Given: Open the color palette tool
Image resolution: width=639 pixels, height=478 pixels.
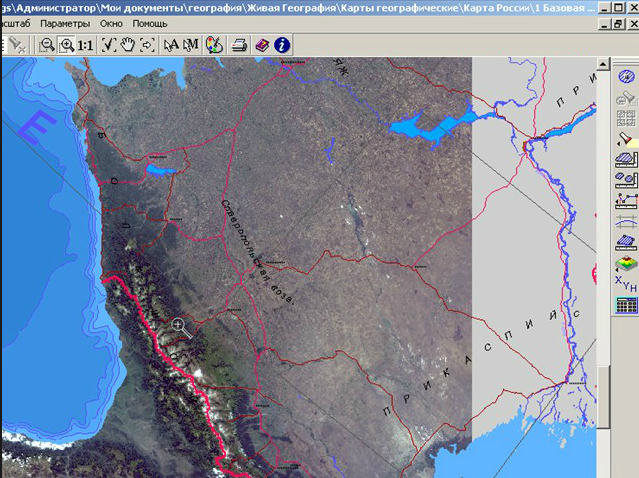Looking at the screenshot, I should [214, 45].
